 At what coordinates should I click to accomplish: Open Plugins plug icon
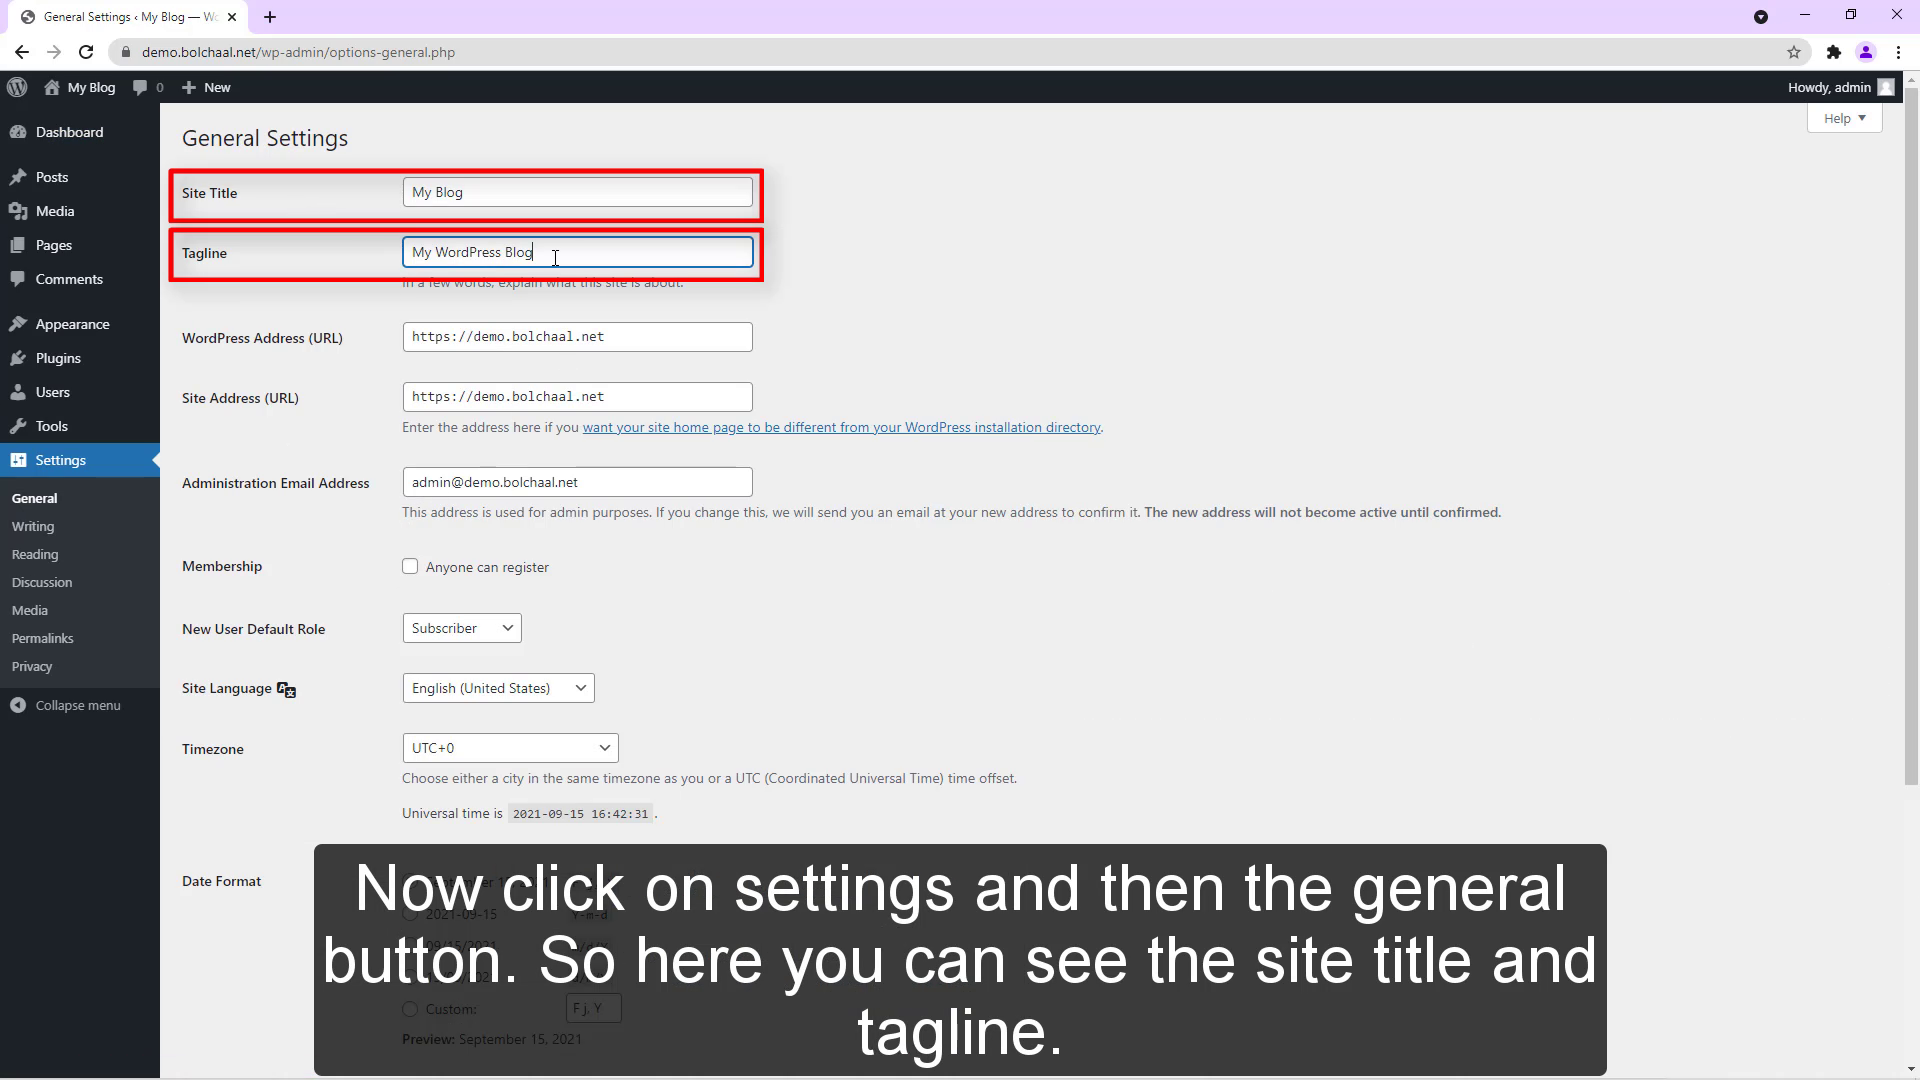click(x=18, y=358)
